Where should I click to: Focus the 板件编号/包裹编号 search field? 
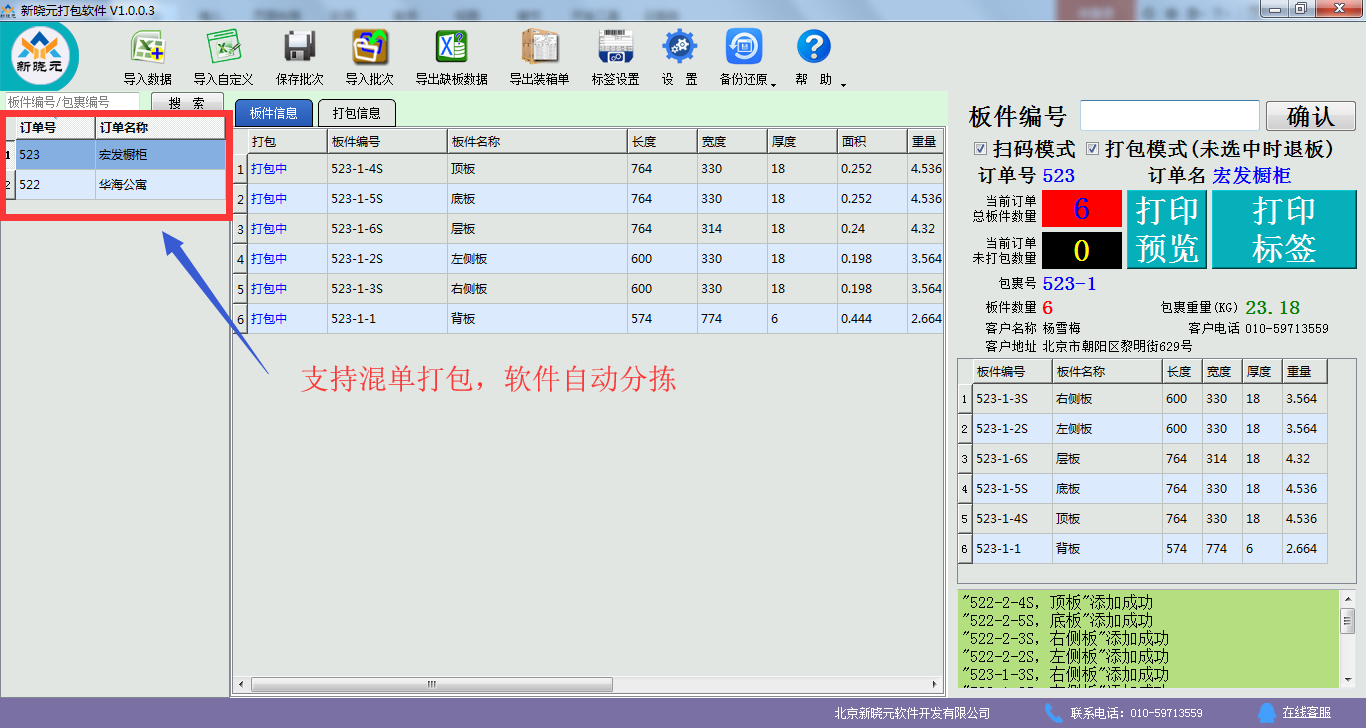[72, 102]
